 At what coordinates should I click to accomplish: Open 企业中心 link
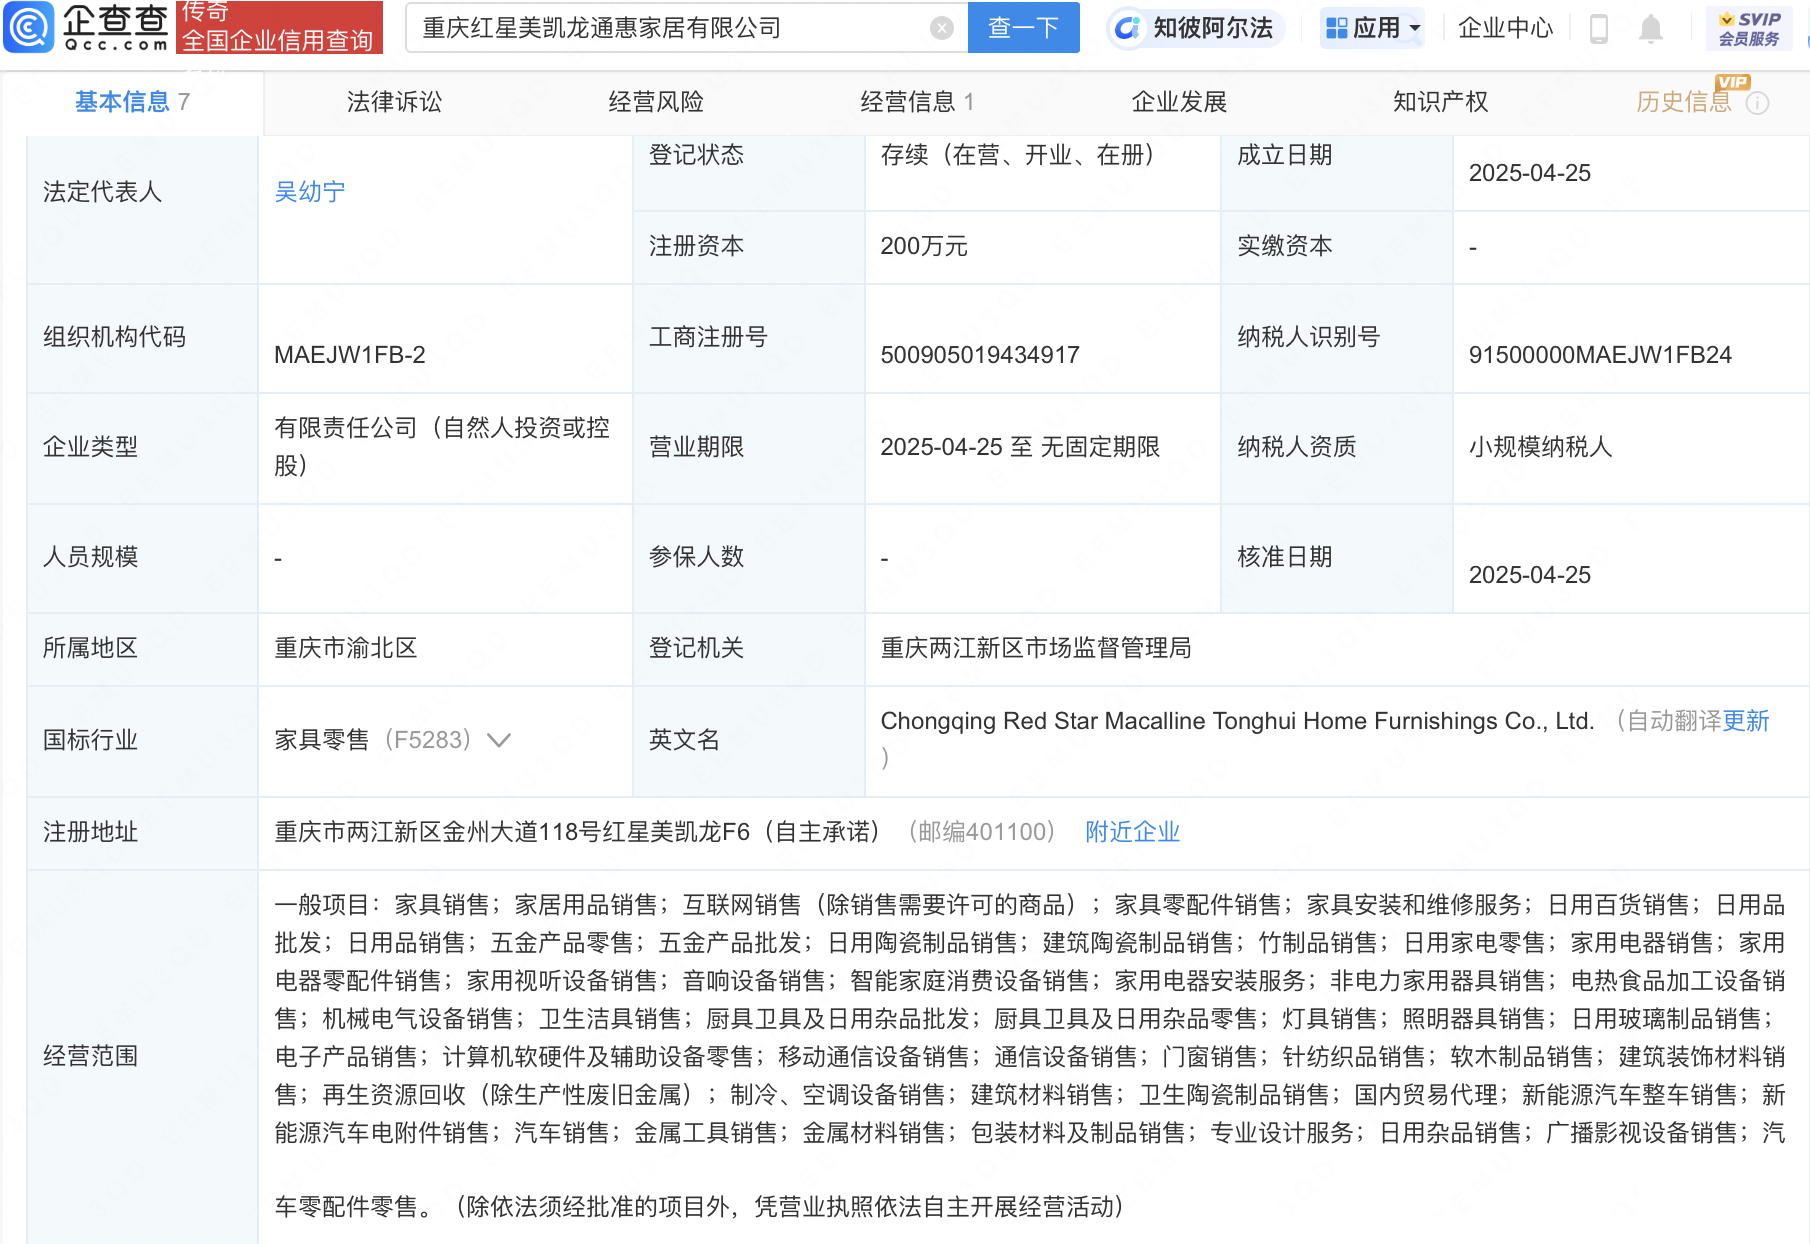tap(1505, 28)
